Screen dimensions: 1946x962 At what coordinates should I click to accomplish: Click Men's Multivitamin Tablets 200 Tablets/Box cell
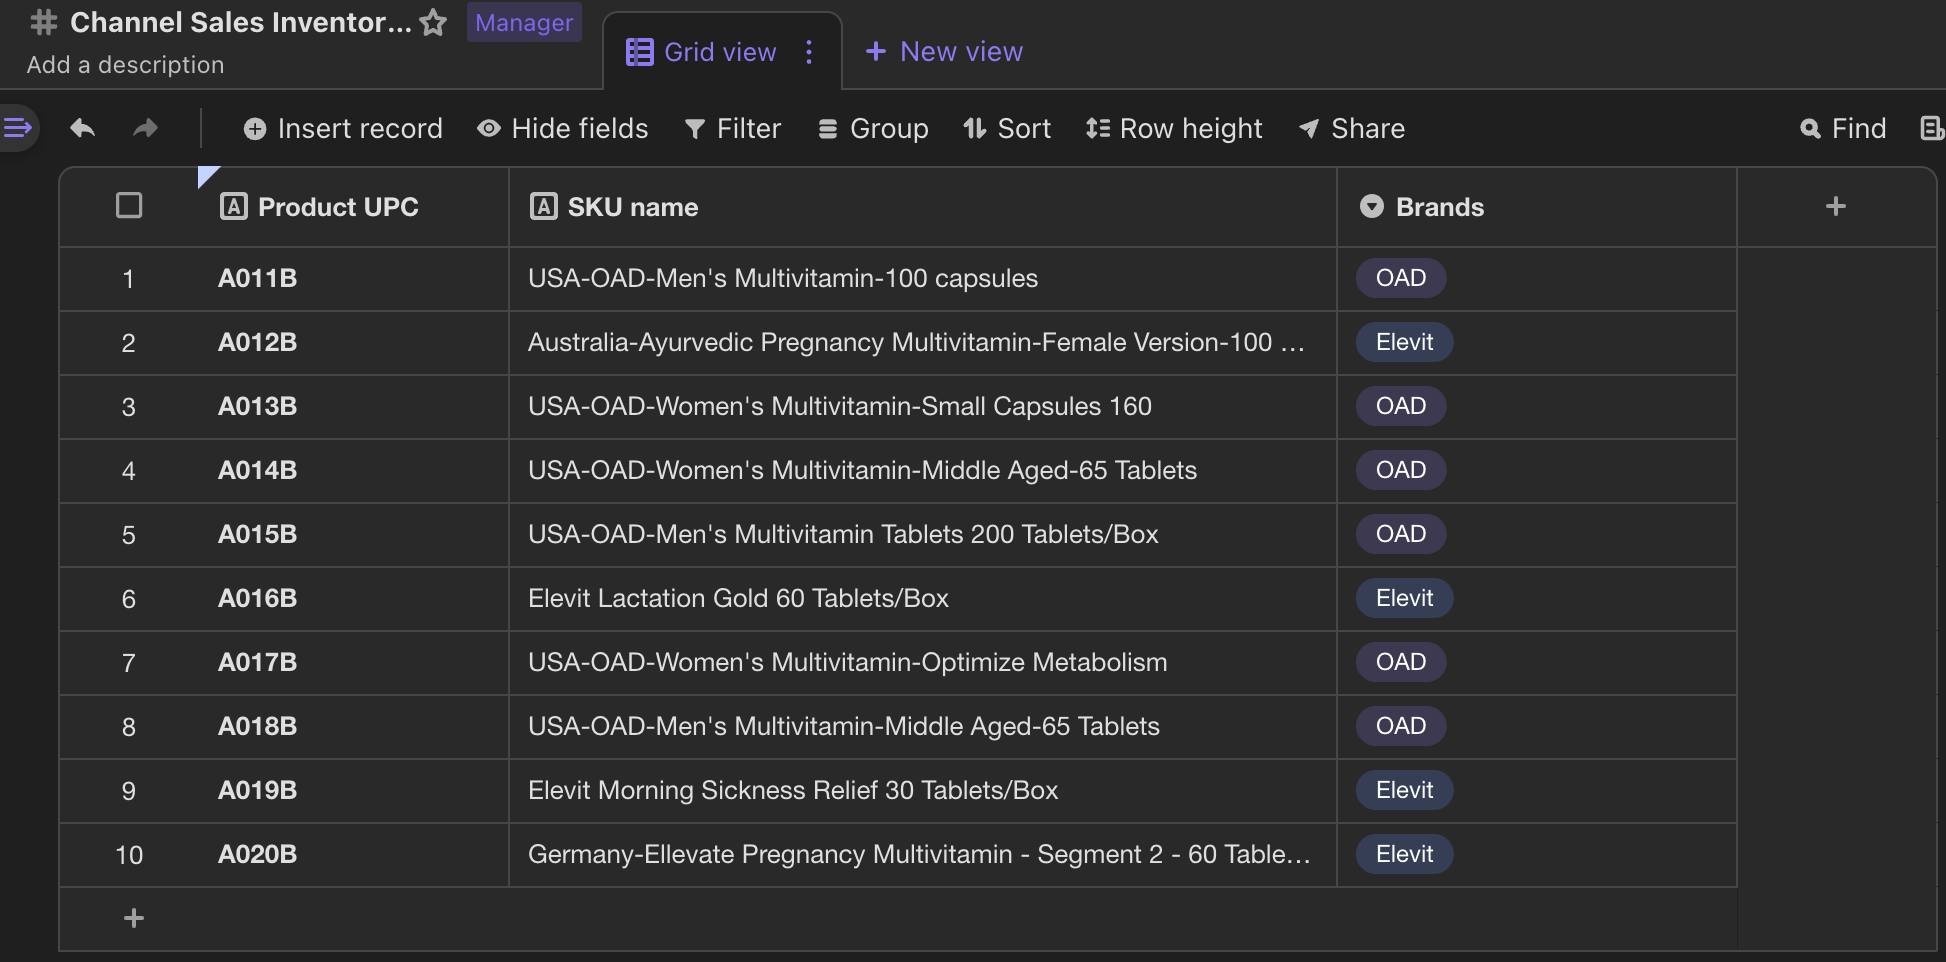pyautogui.click(x=923, y=535)
